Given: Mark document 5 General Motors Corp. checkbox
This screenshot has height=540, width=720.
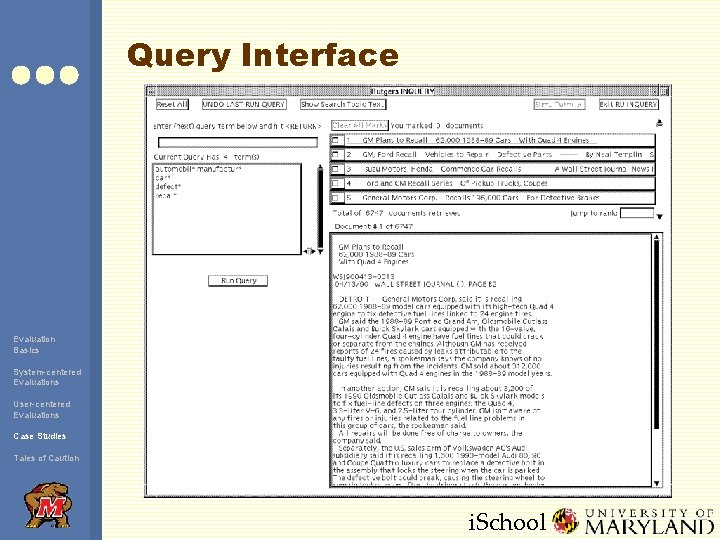Looking at the screenshot, I should [x=336, y=198].
